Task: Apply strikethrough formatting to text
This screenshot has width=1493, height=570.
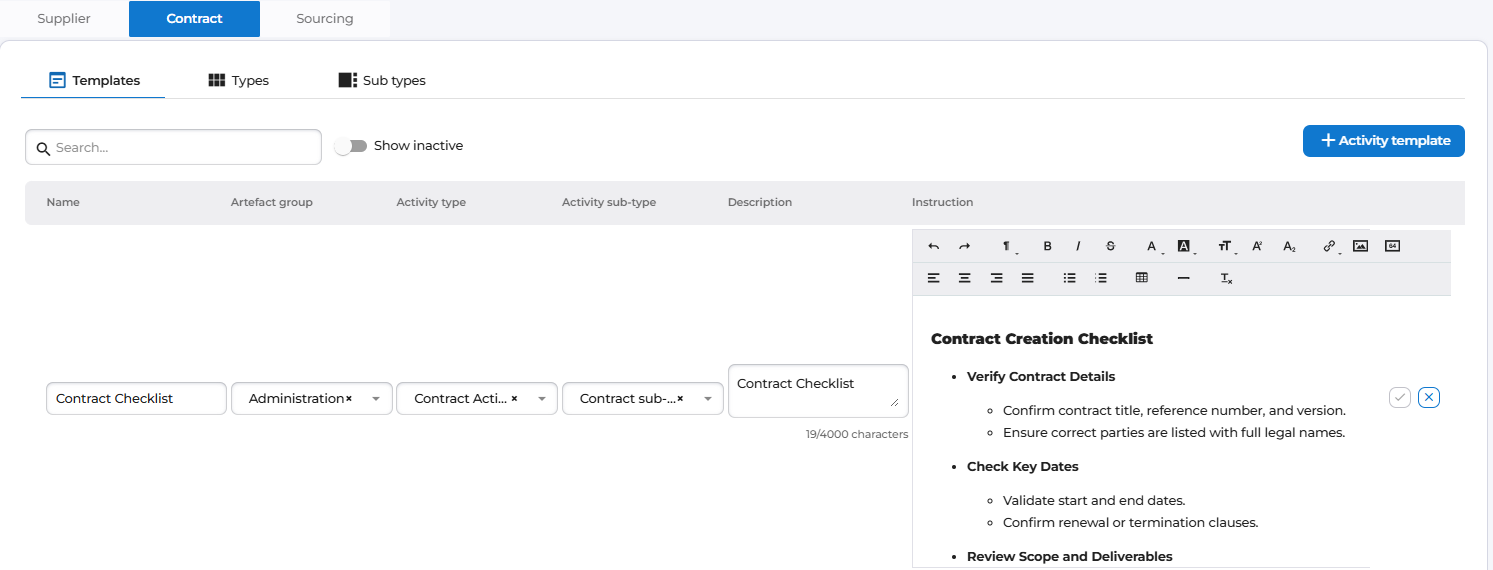Action: 1110,246
